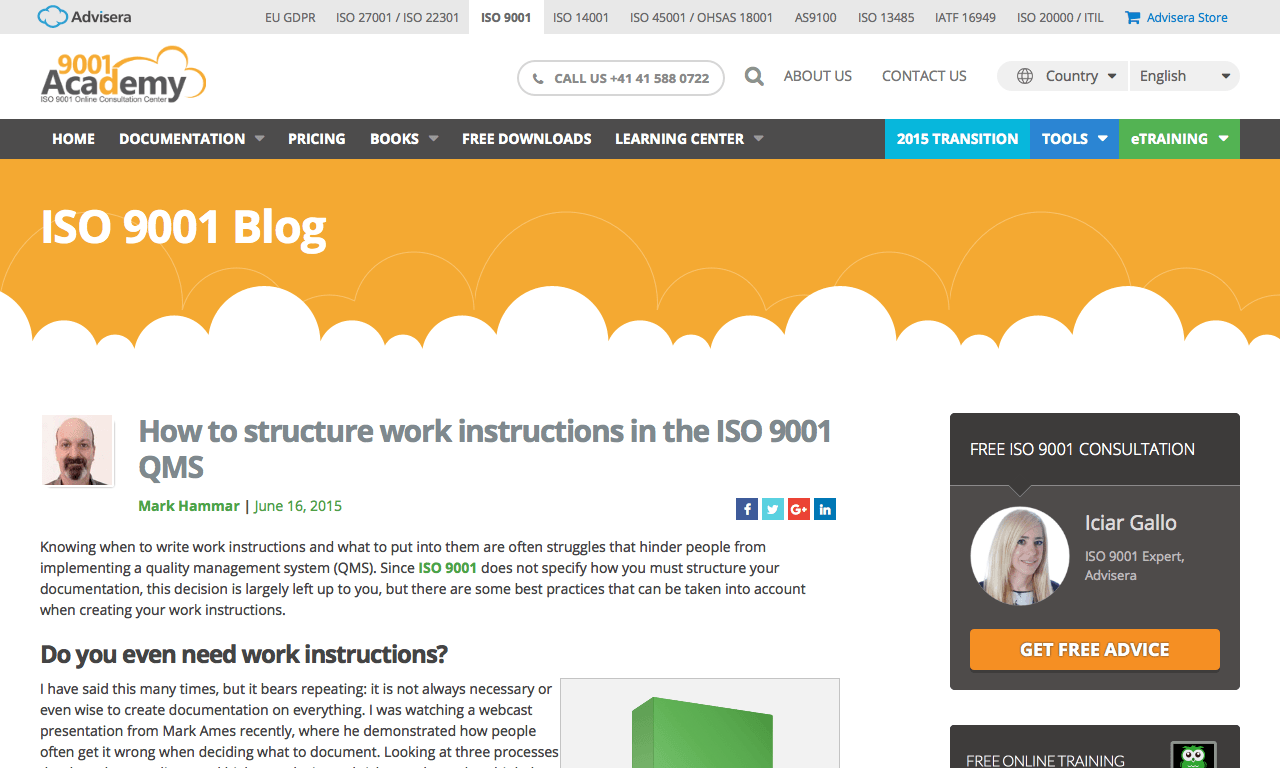Click the green box article image
The image size is (1280, 768).
700,724
